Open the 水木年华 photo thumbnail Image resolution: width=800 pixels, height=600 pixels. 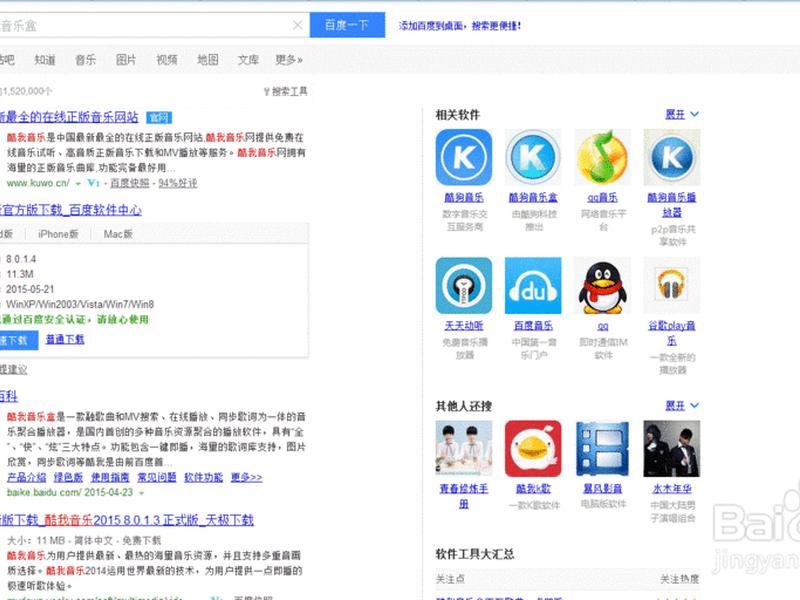[671, 449]
